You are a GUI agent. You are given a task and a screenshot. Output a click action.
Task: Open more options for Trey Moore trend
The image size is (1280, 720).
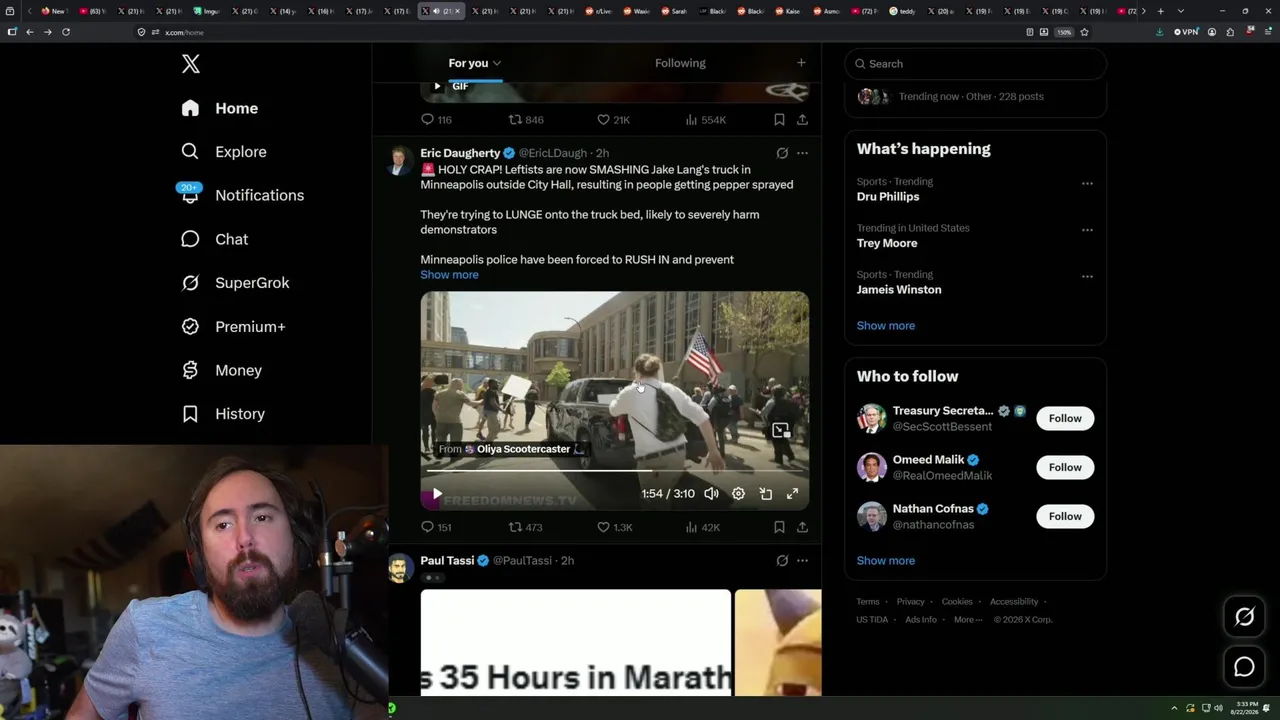[1087, 230]
